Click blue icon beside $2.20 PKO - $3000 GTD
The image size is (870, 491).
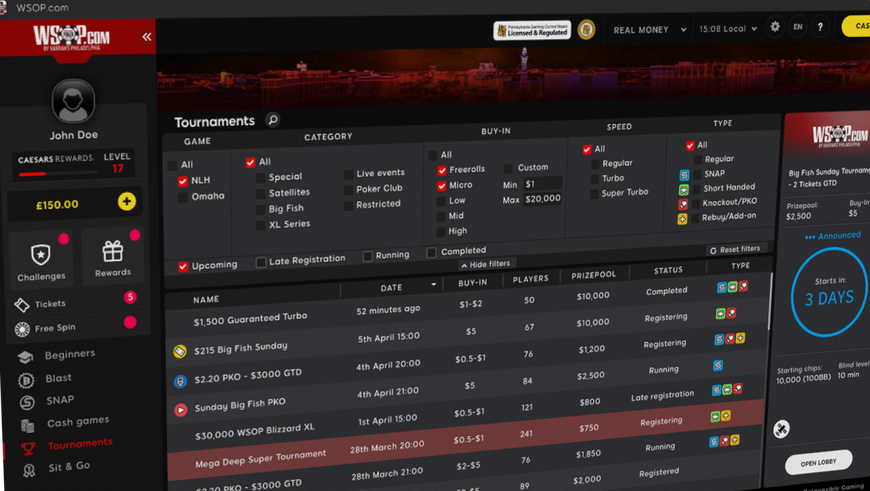point(180,381)
